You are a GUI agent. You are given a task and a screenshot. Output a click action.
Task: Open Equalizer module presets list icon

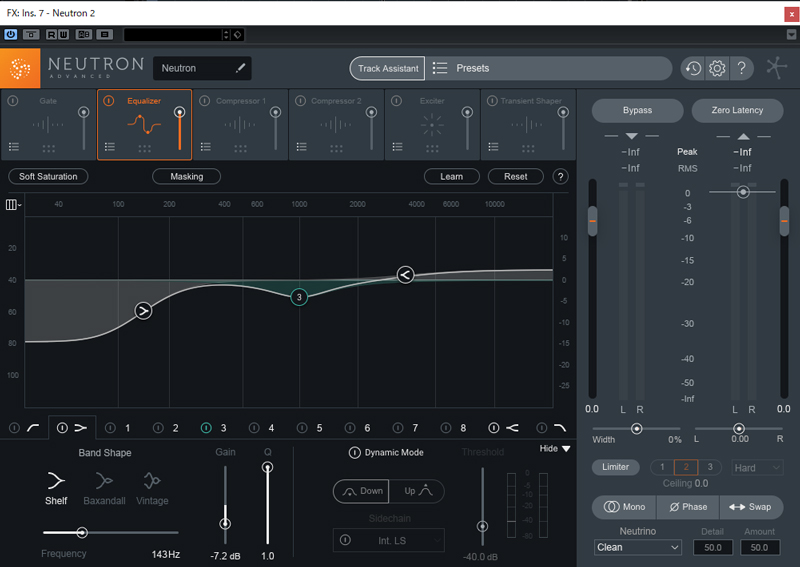point(110,147)
